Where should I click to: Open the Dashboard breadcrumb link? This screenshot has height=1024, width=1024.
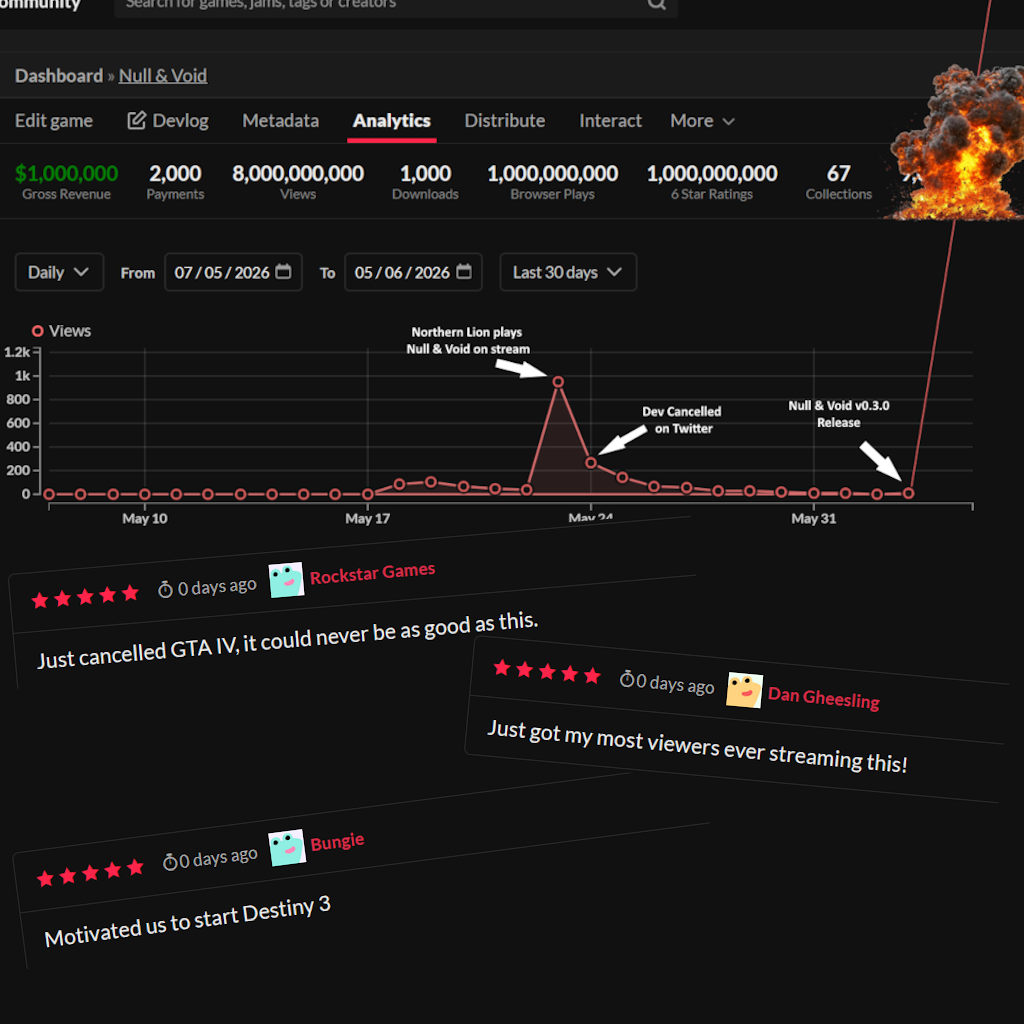pos(59,76)
